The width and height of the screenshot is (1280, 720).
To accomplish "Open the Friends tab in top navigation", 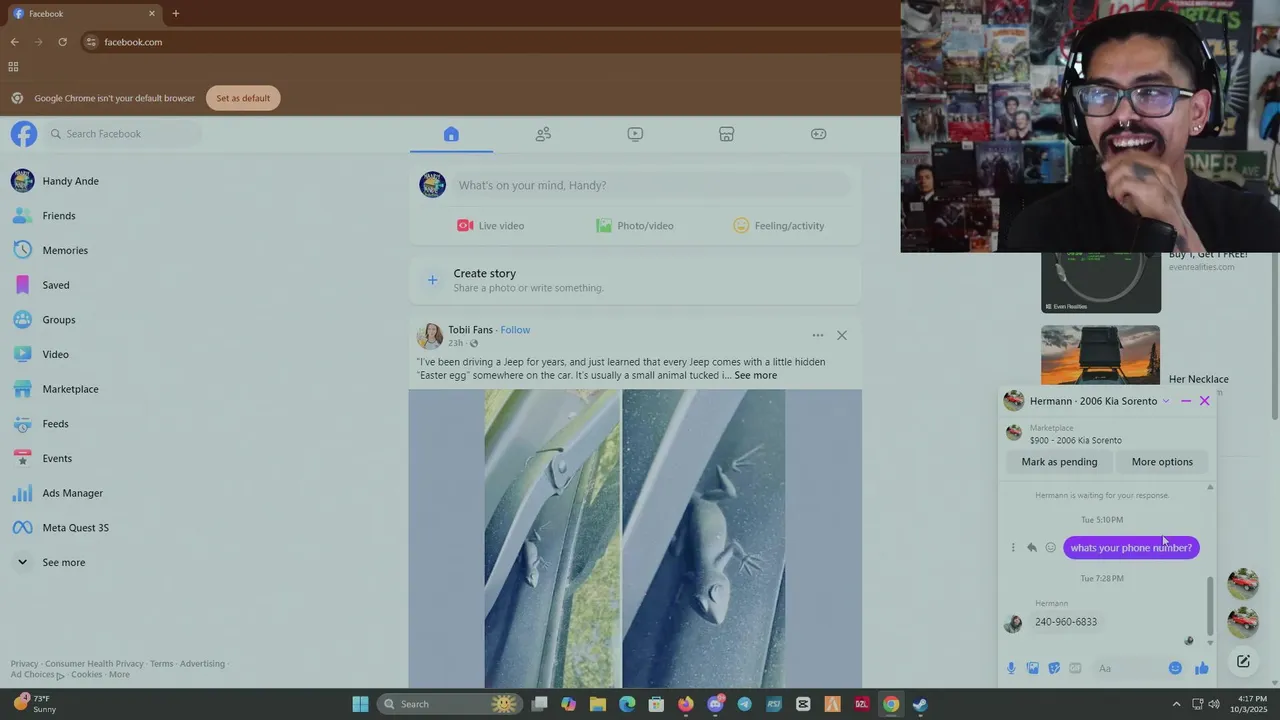I will click(543, 134).
